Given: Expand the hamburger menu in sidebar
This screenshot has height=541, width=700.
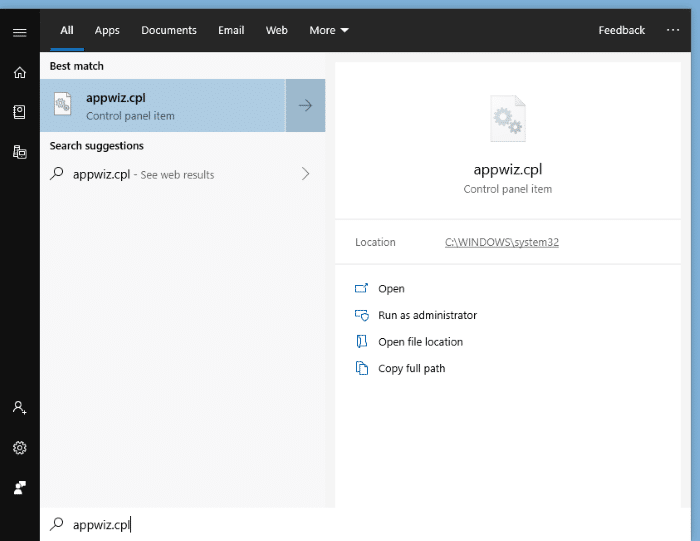Looking at the screenshot, I should tap(20, 33).
